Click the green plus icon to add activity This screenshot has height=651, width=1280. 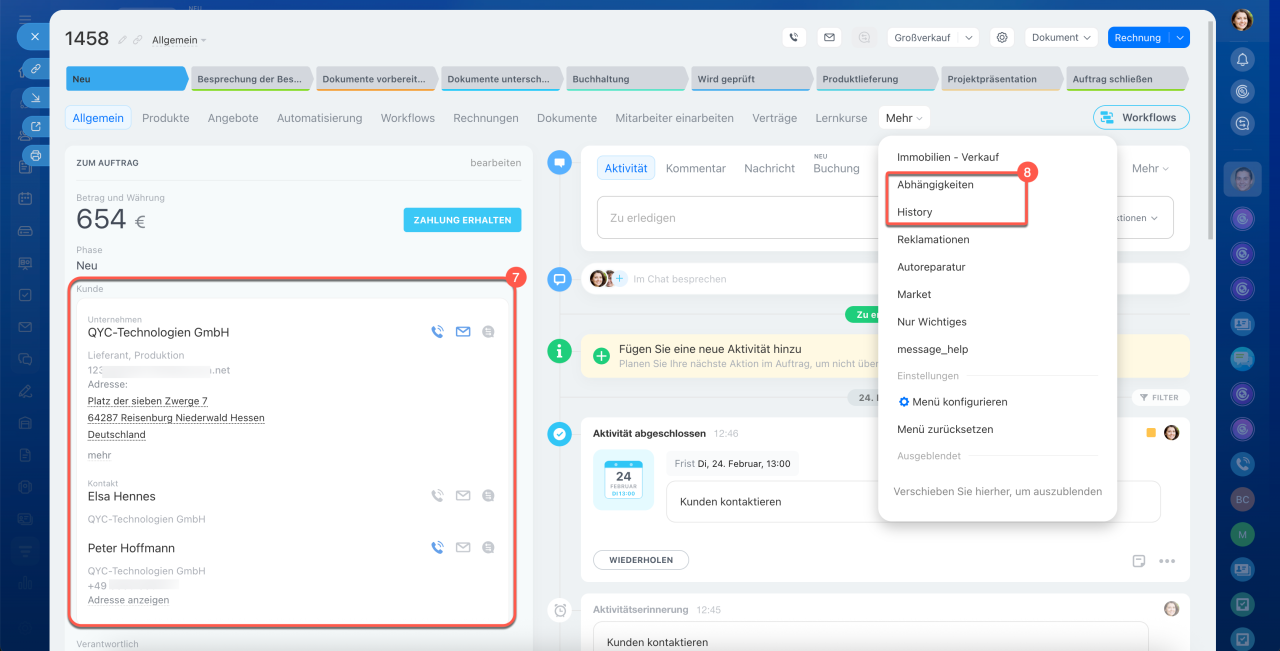(601, 355)
